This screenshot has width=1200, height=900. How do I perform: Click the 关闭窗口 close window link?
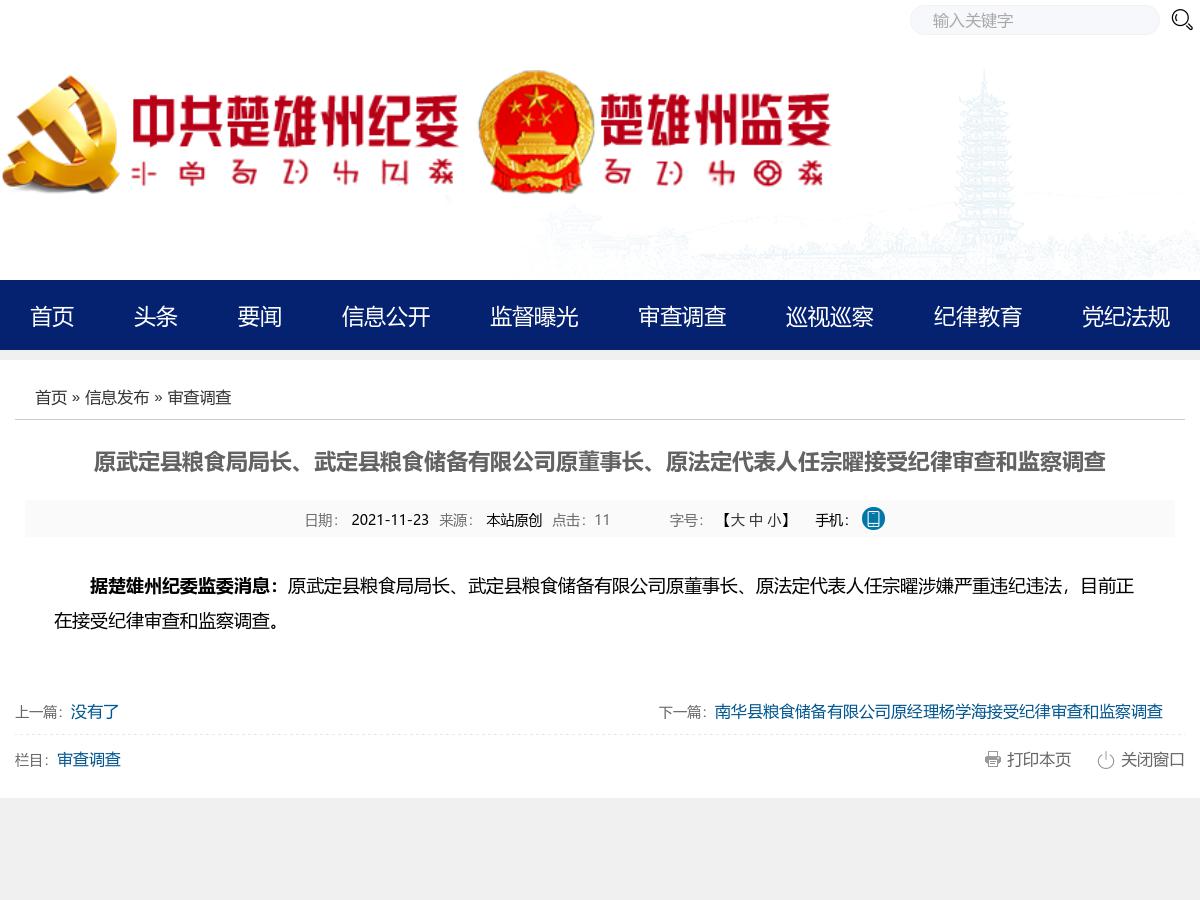[x=1153, y=760]
